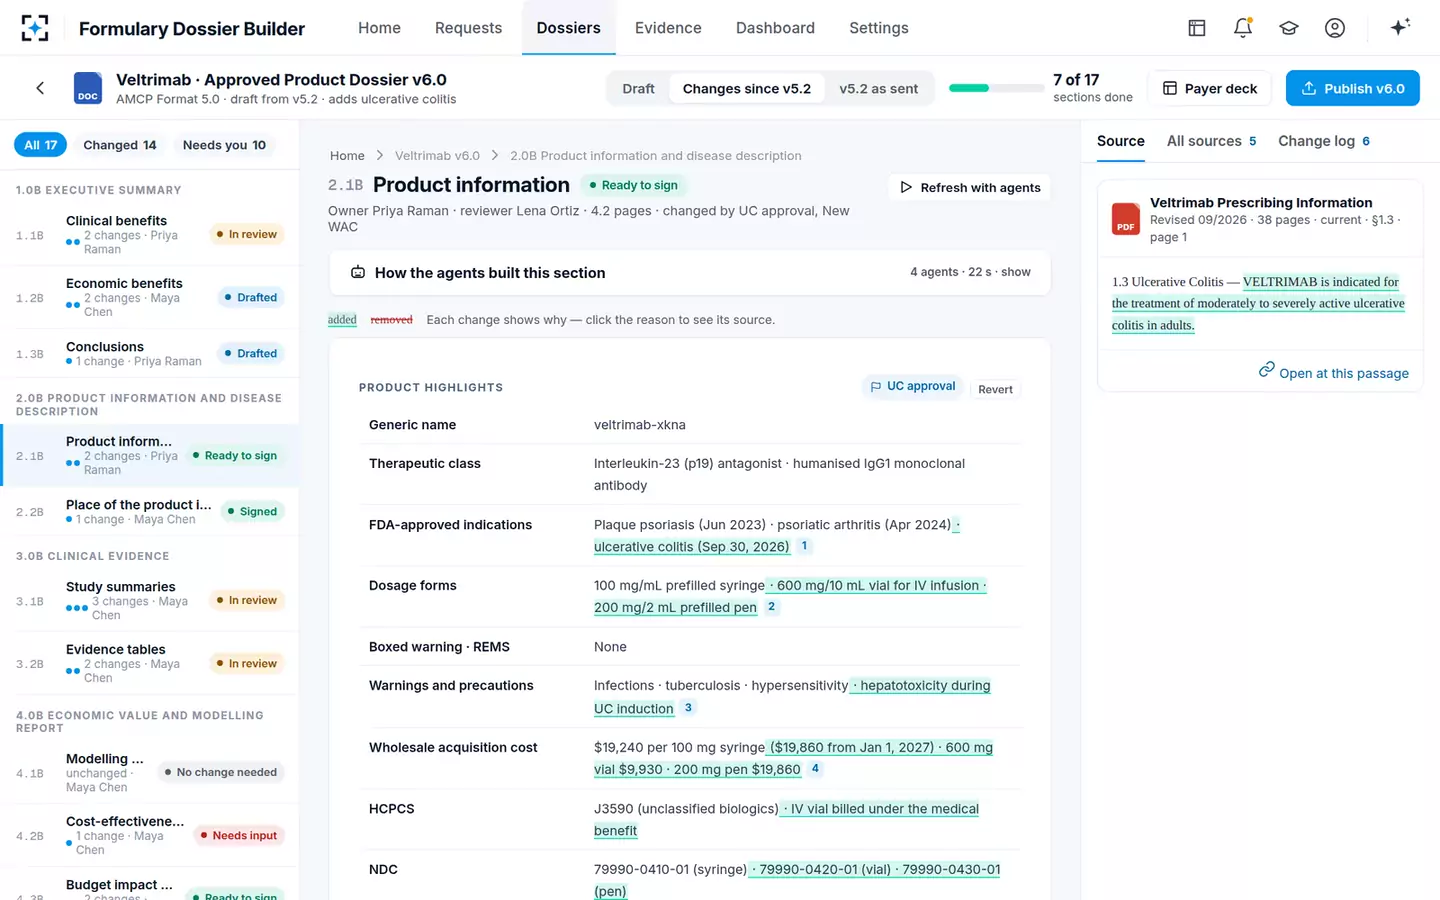The image size is (1440, 900).
Task: Click the blue DOC file icon
Action: coord(88,88)
